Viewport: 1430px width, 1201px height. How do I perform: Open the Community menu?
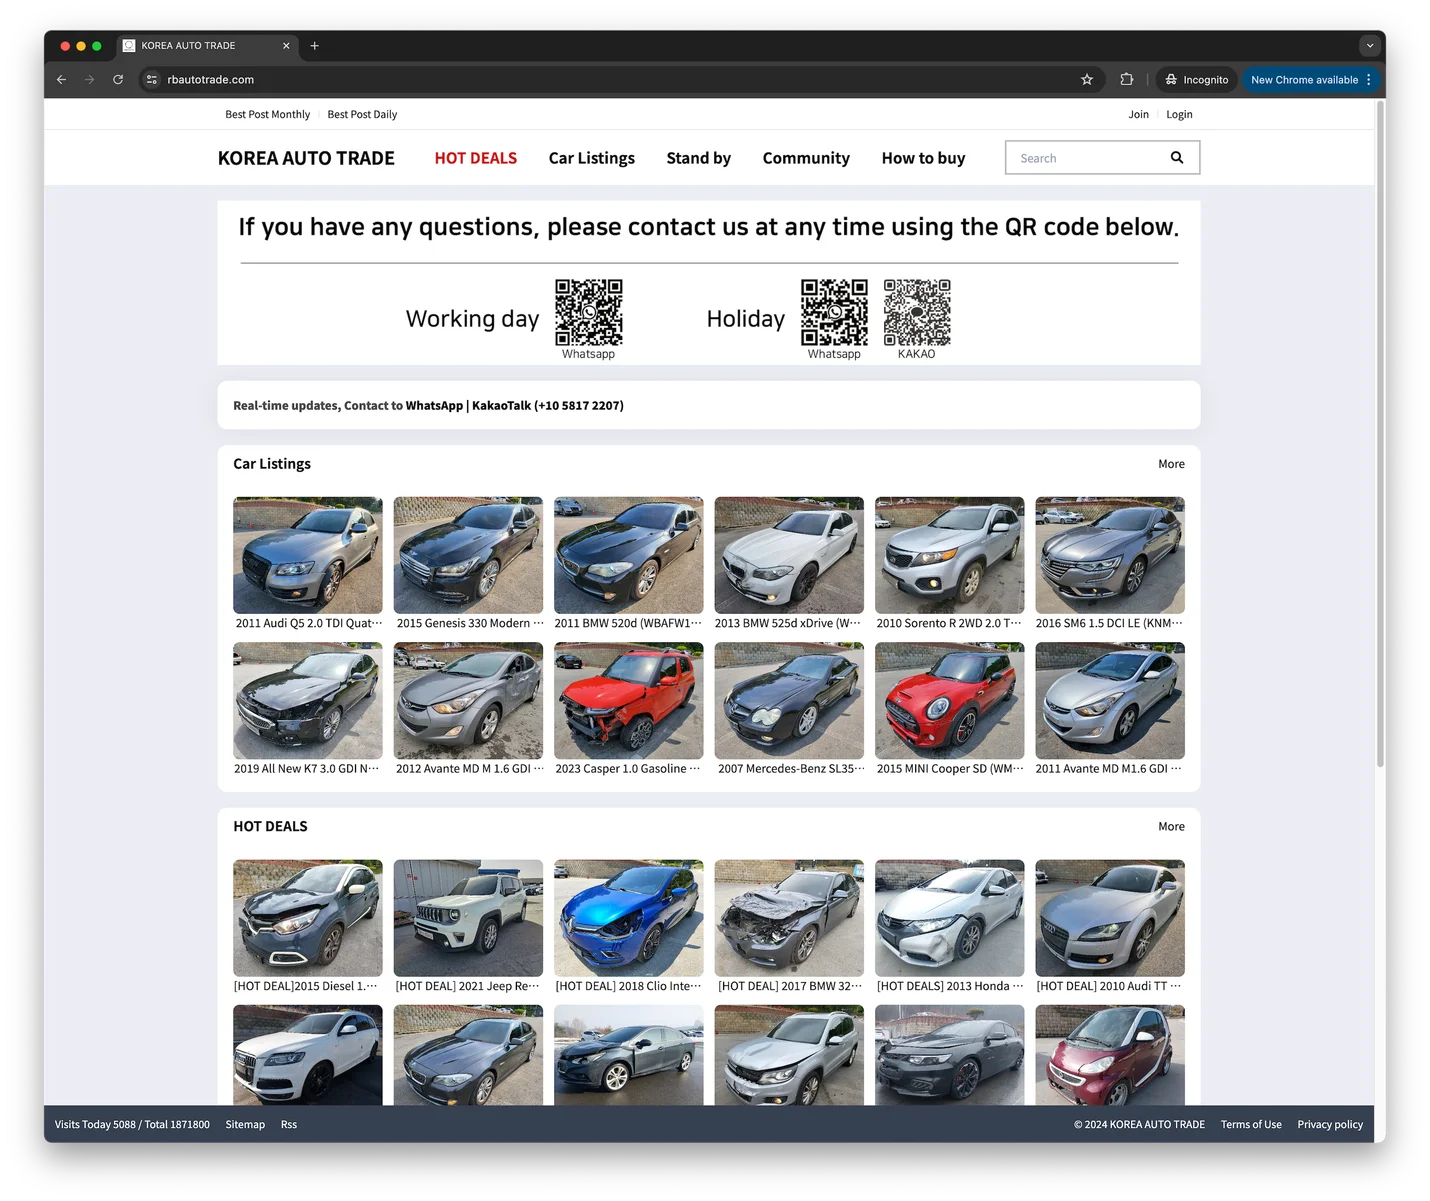pyautogui.click(x=806, y=158)
